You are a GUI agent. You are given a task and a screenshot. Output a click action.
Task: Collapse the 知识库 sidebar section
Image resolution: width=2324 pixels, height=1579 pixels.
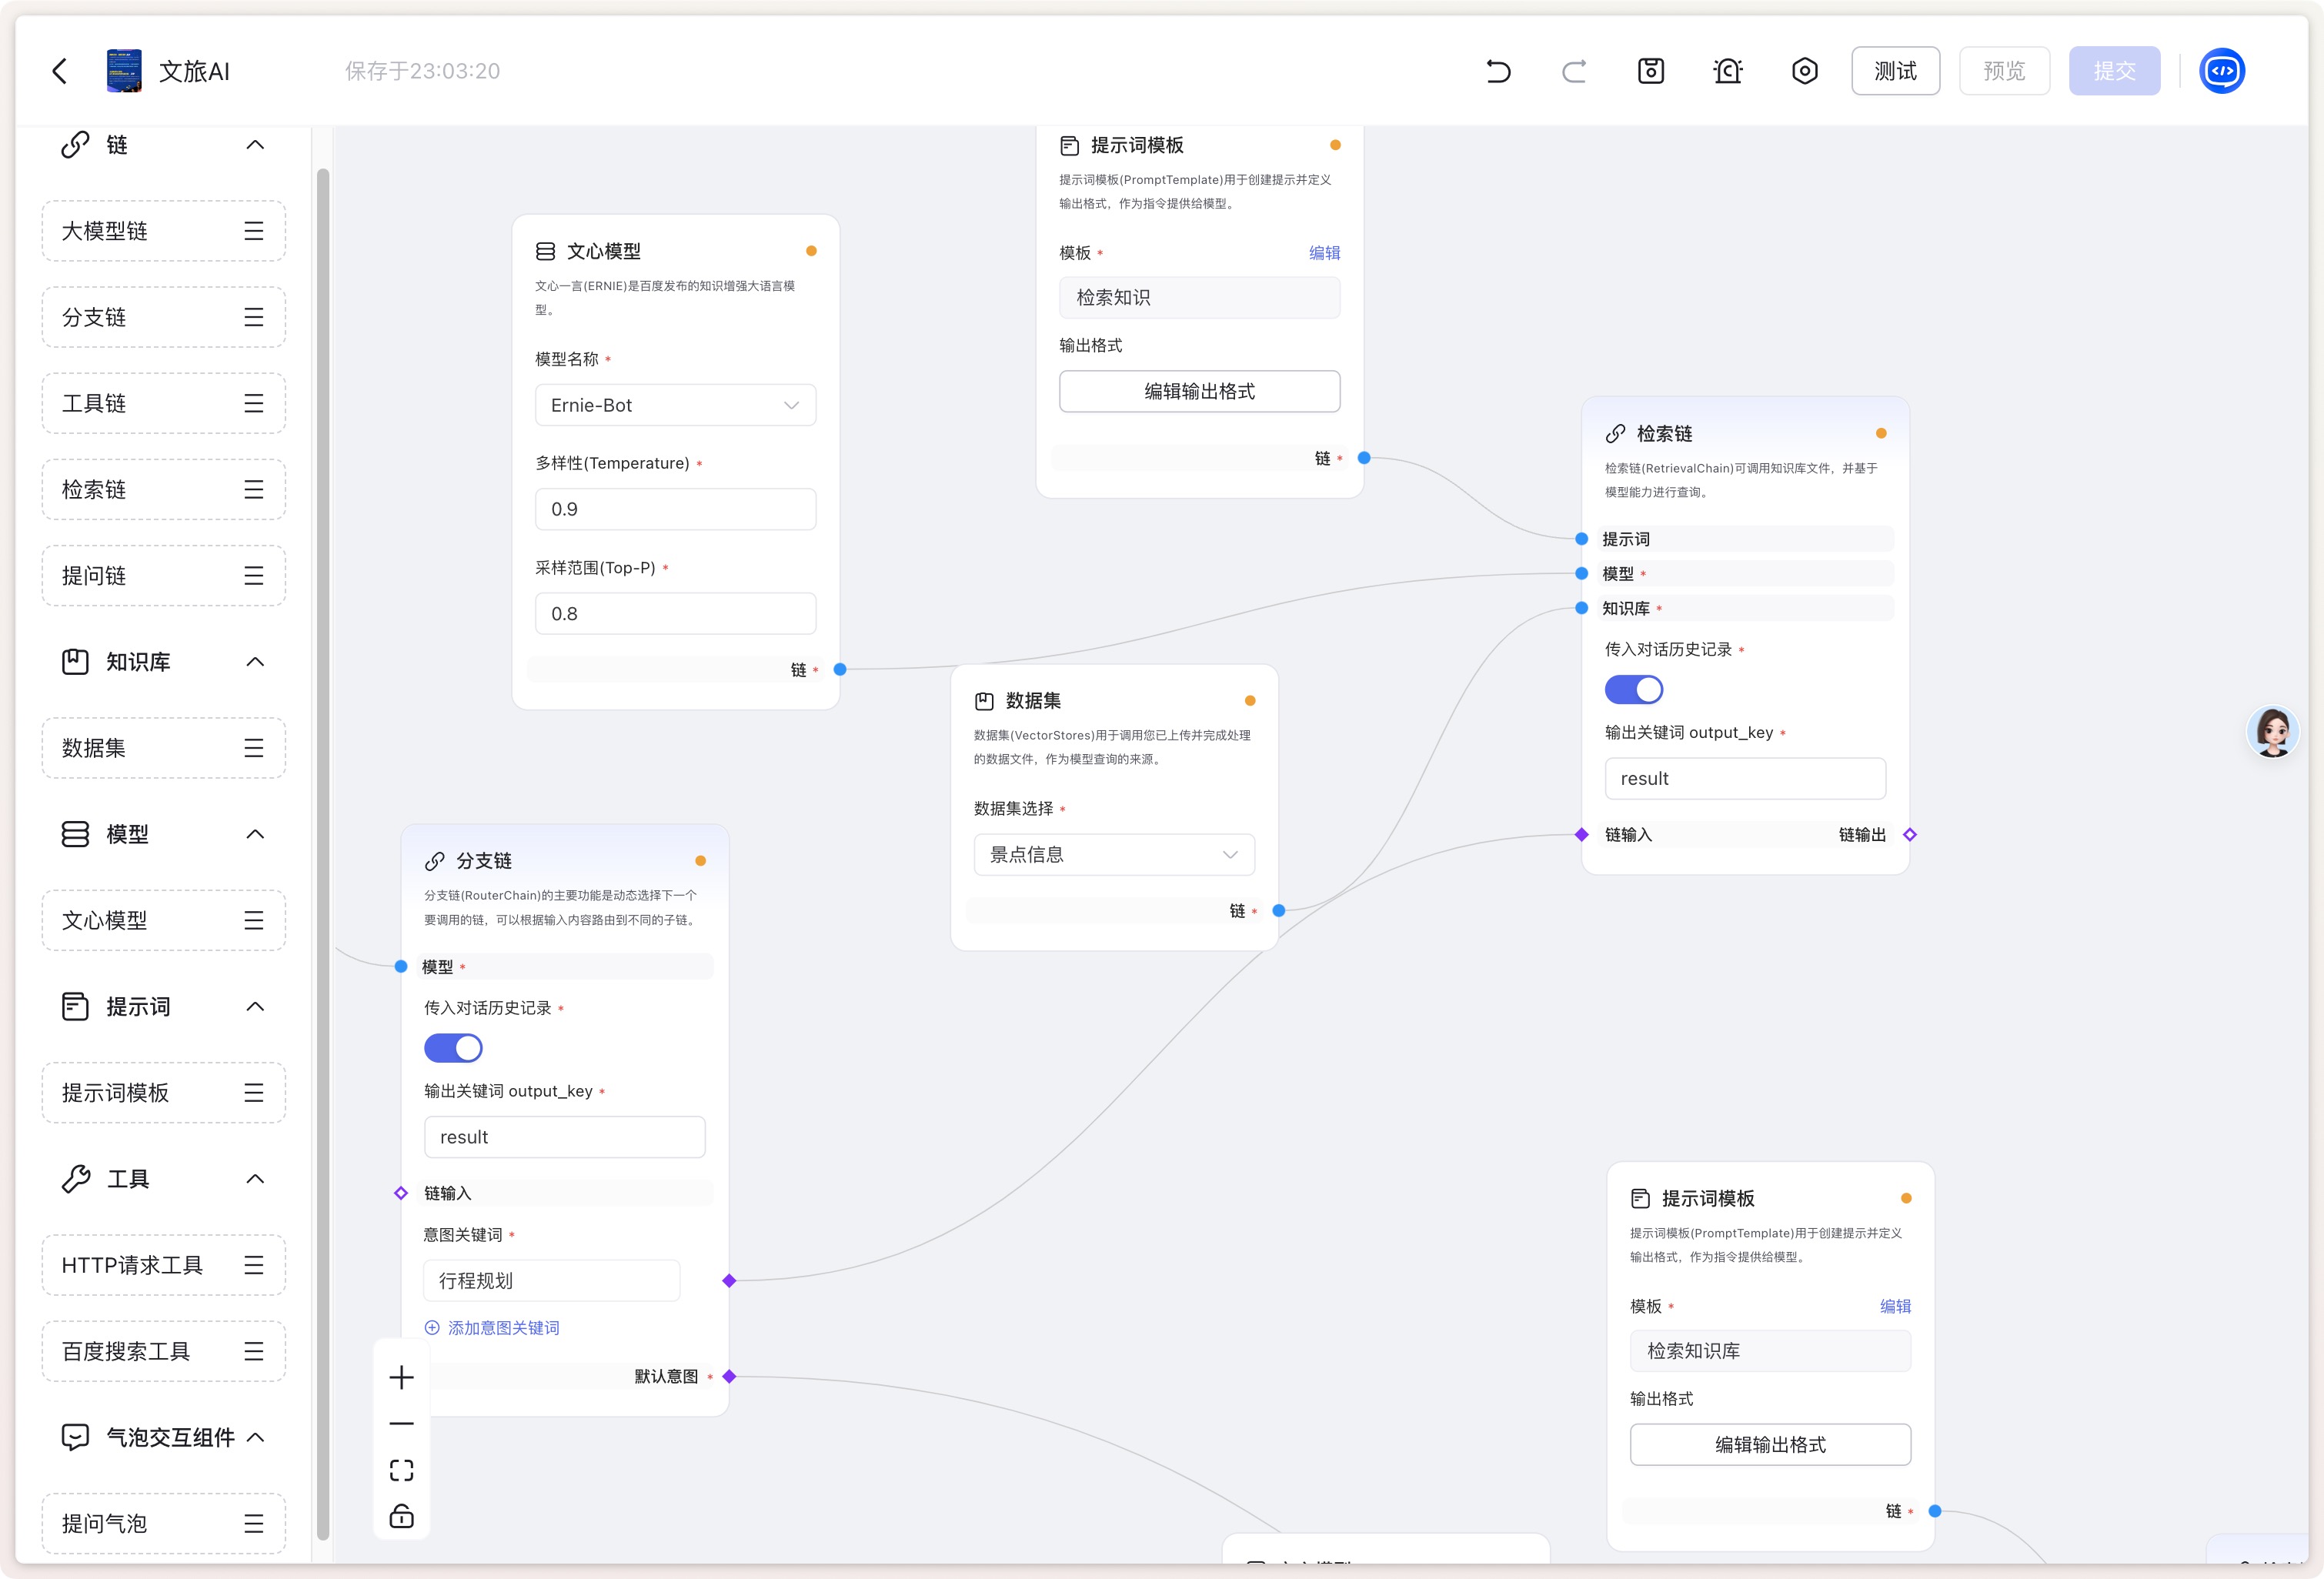[x=255, y=662]
